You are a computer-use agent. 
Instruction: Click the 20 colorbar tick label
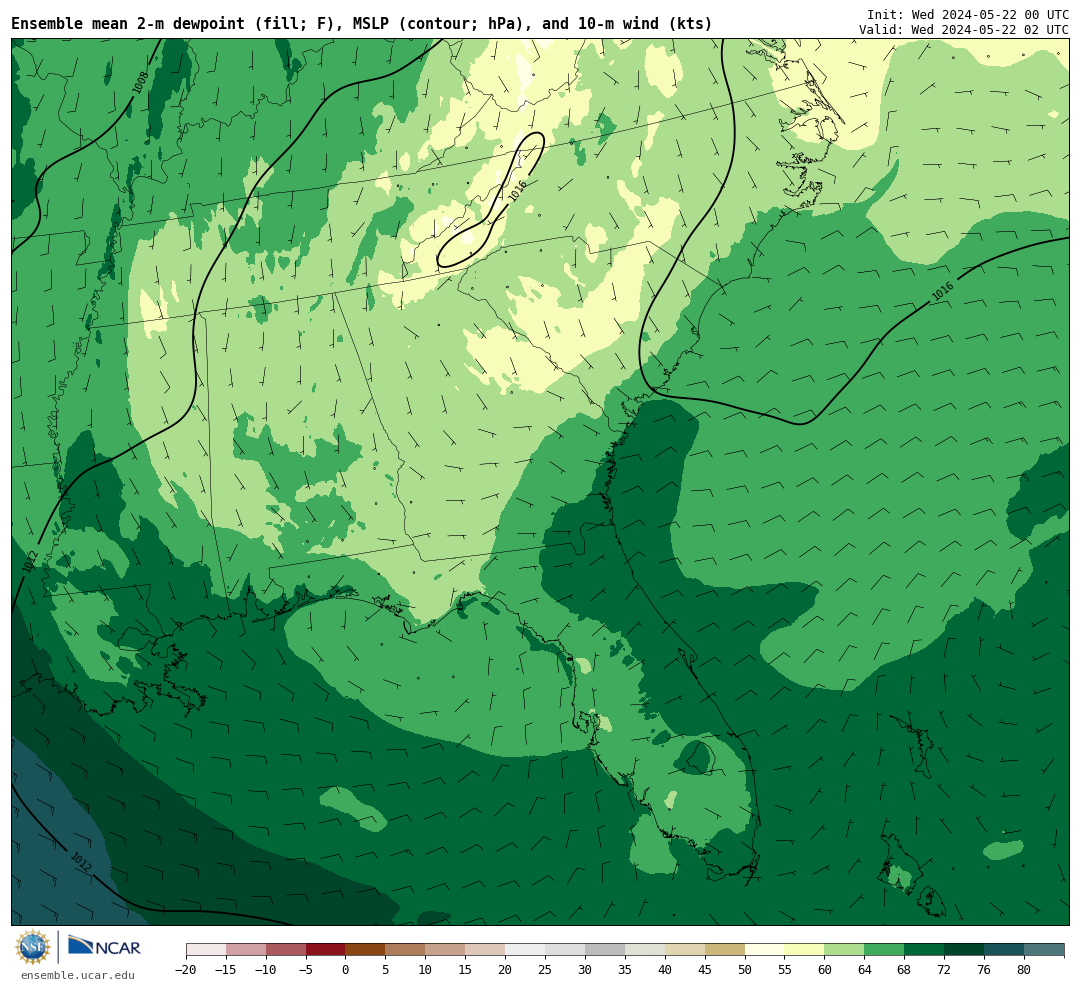pyautogui.click(x=506, y=970)
